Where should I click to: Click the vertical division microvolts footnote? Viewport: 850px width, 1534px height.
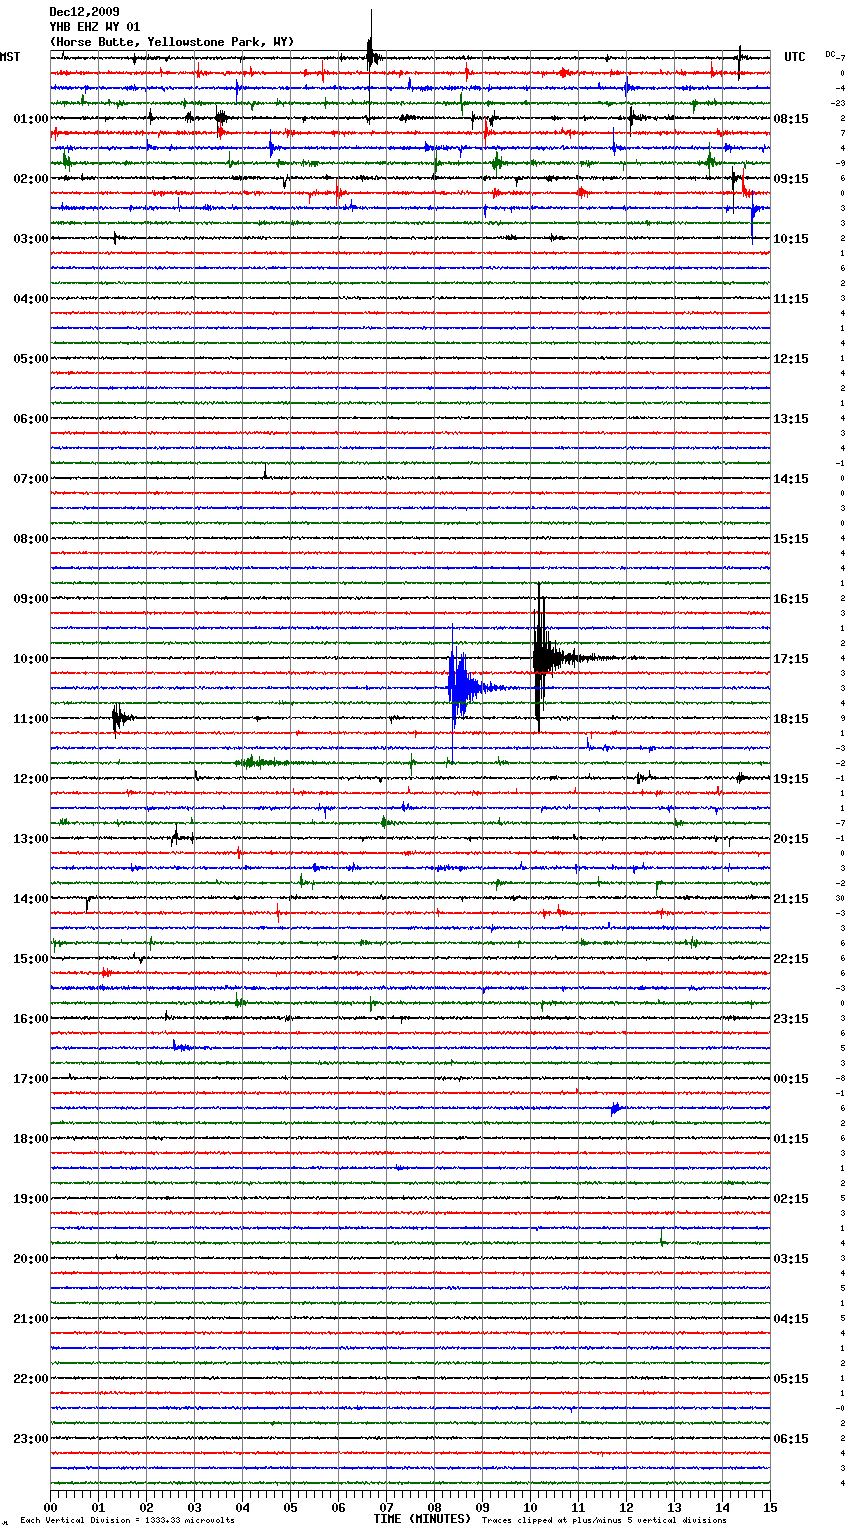pos(127,1521)
